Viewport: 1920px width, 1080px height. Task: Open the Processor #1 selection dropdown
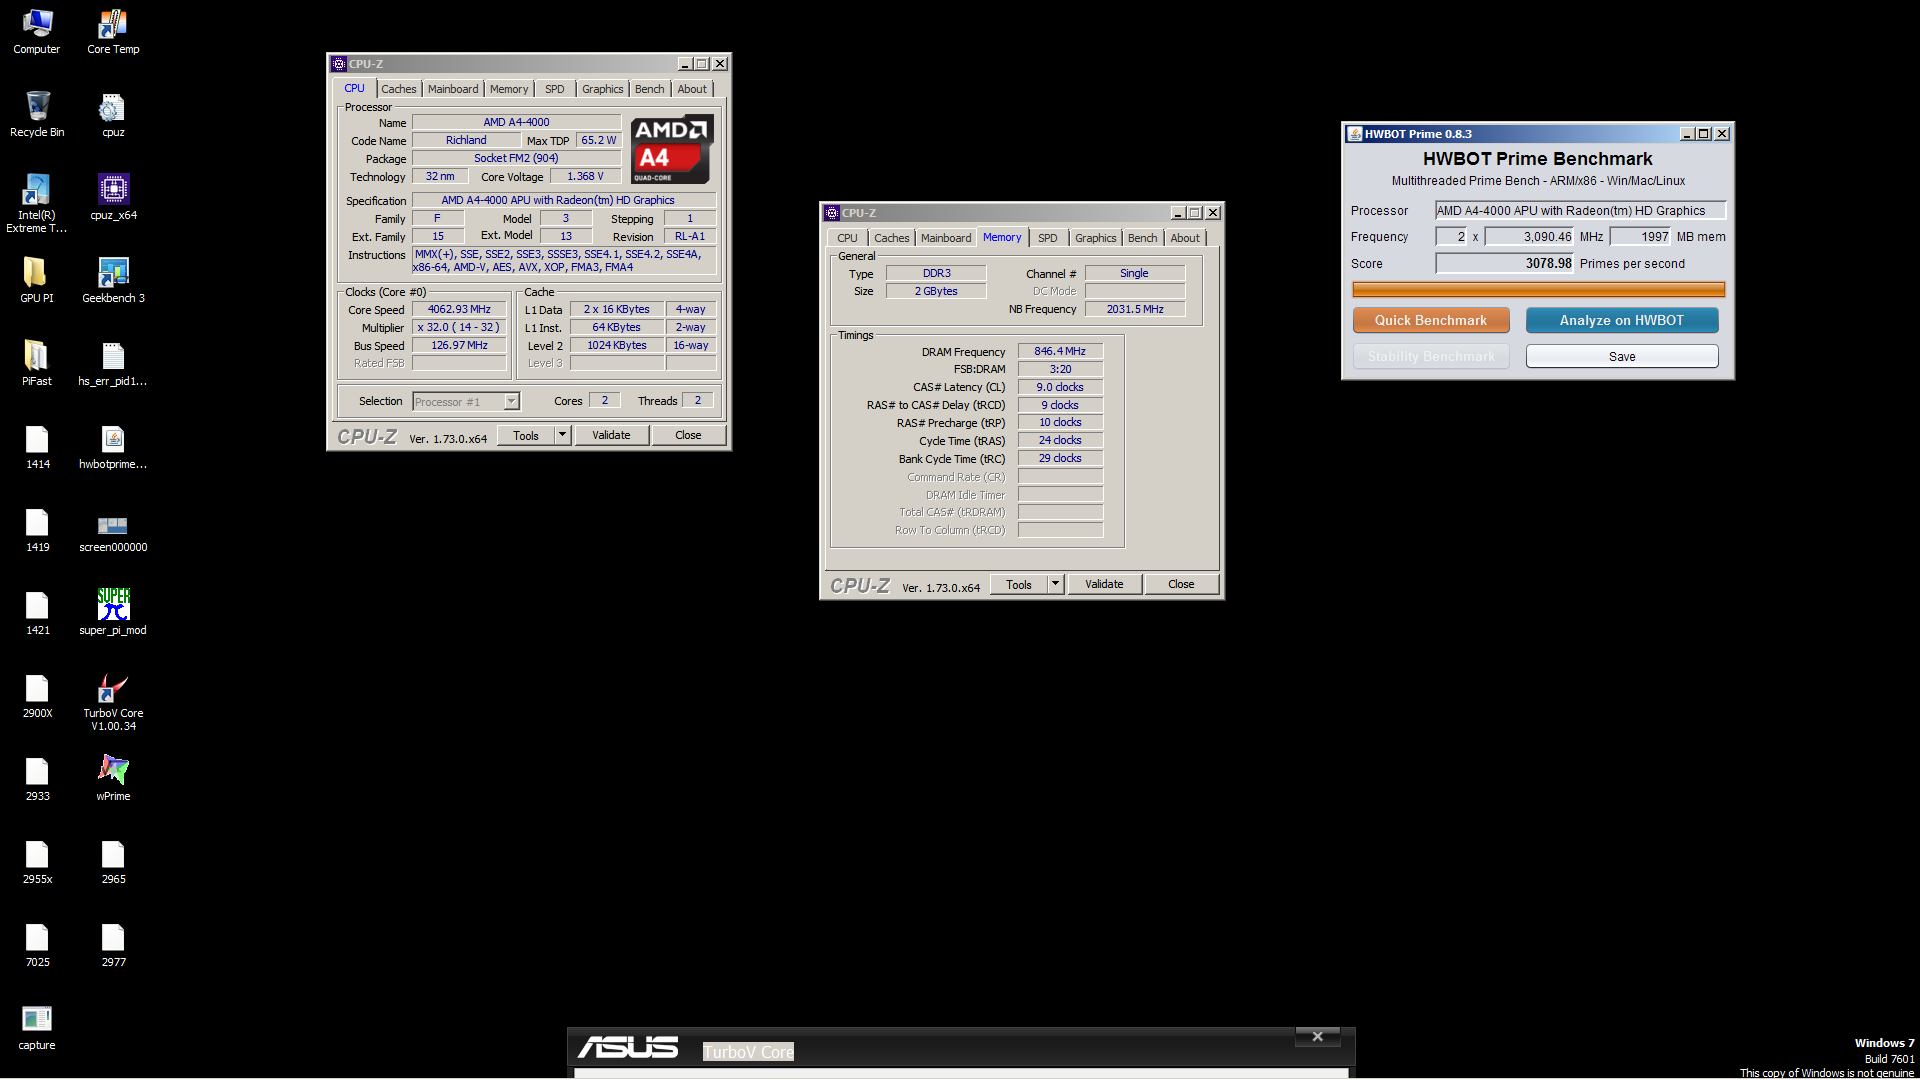click(x=466, y=402)
